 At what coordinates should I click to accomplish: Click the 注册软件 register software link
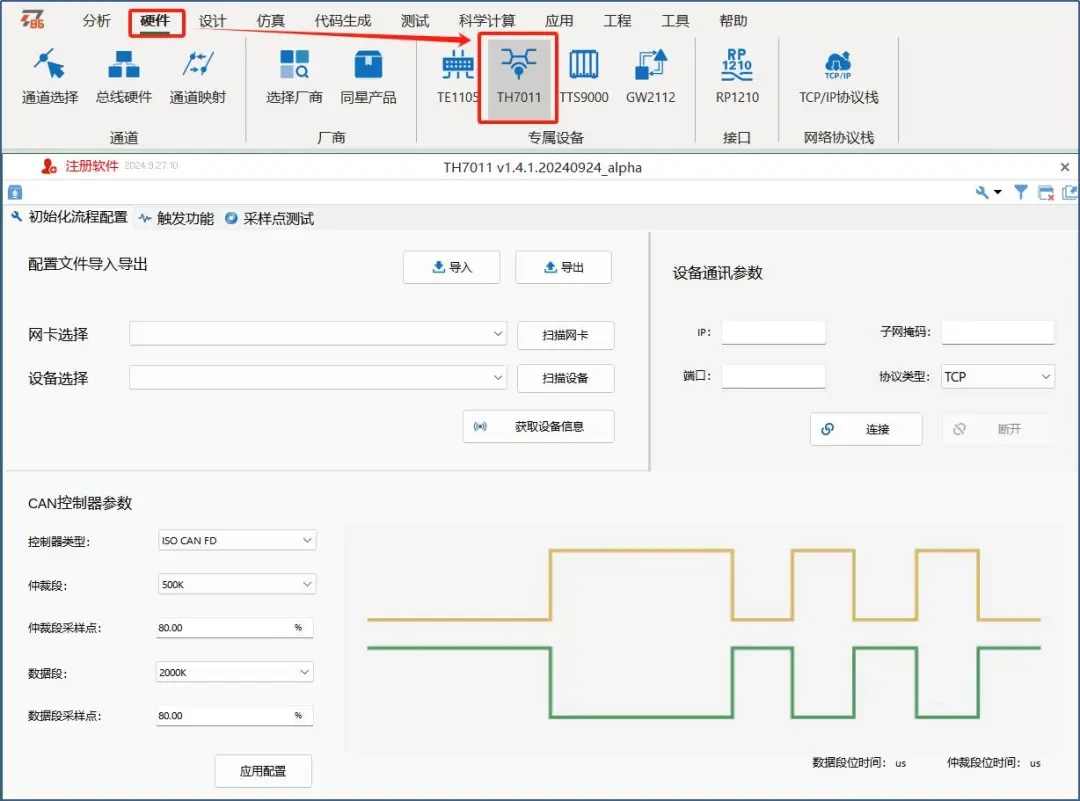[x=92, y=166]
